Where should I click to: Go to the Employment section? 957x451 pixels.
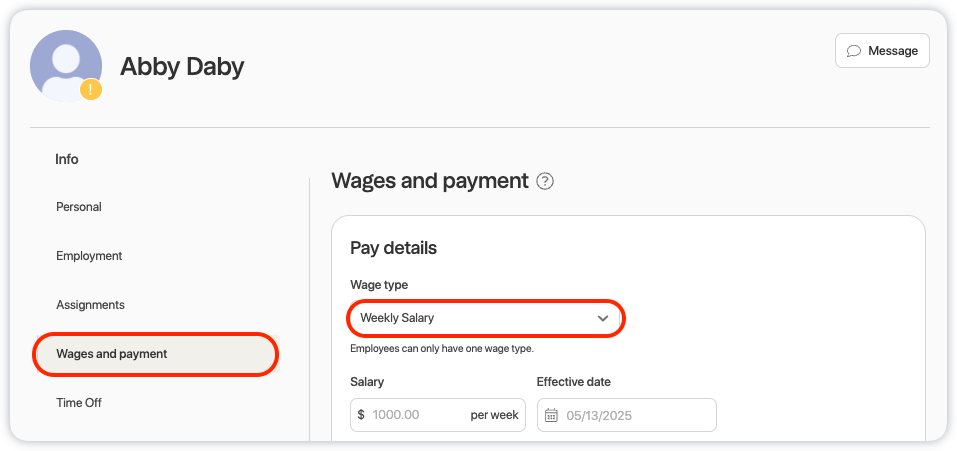click(89, 256)
